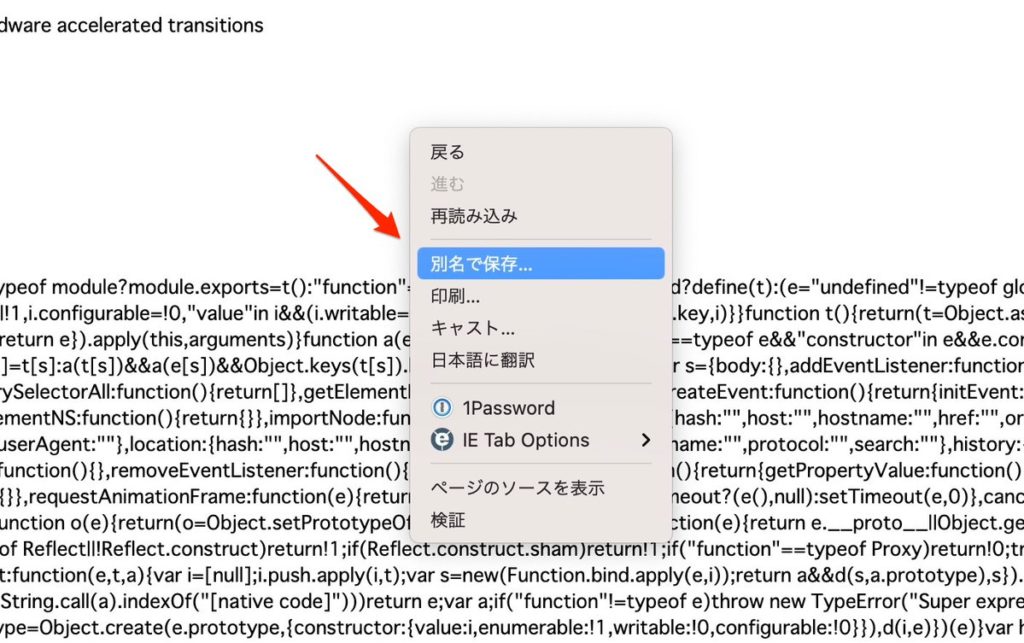This screenshot has width=1024, height=643.
Task: Click the IE Tab Options text label
Action: [525, 440]
